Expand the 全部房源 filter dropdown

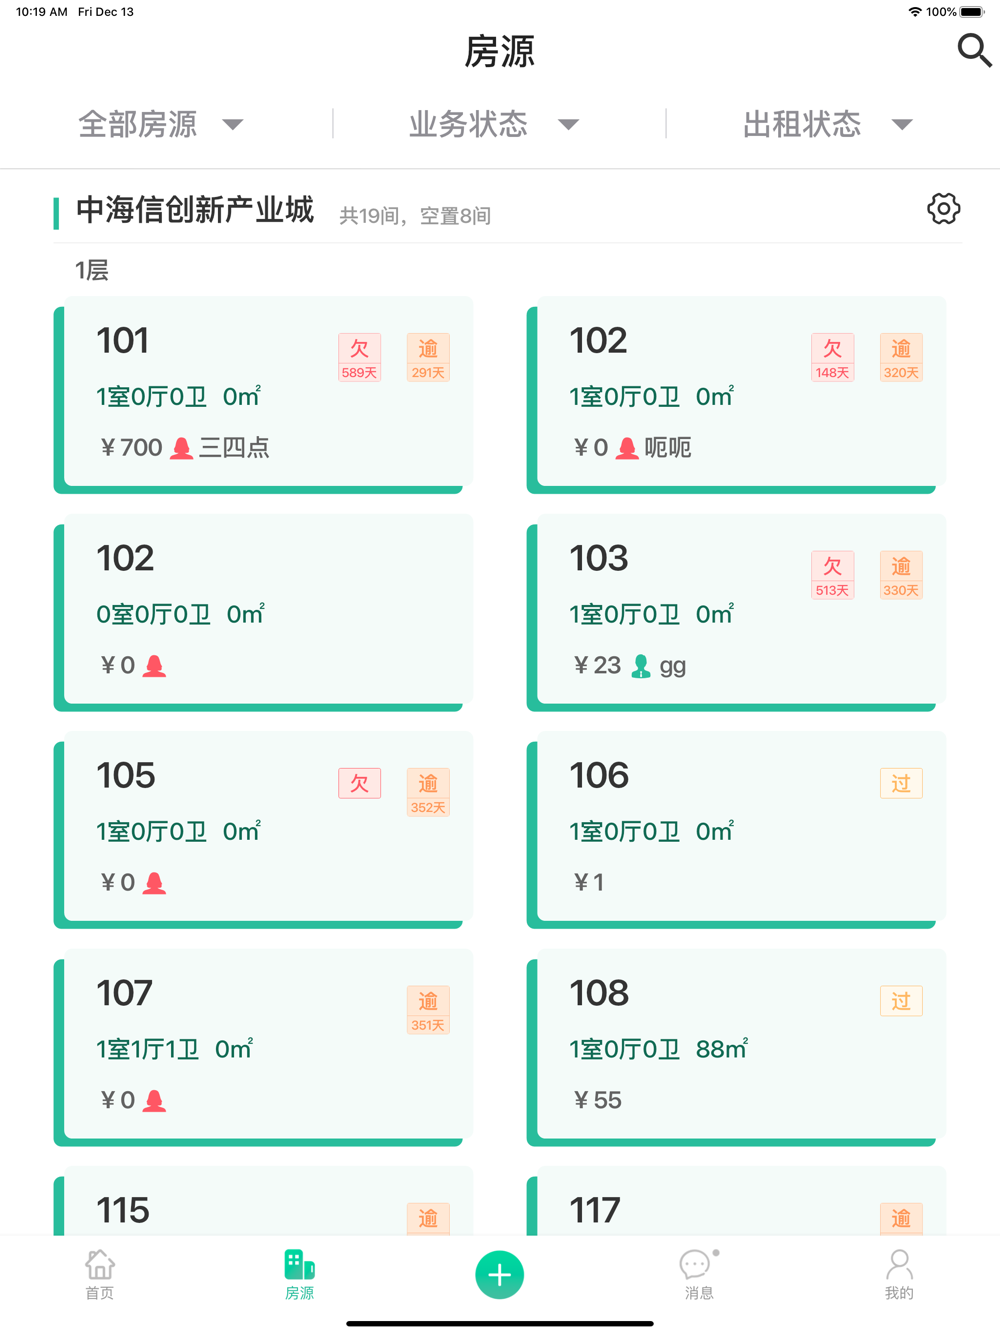(160, 124)
